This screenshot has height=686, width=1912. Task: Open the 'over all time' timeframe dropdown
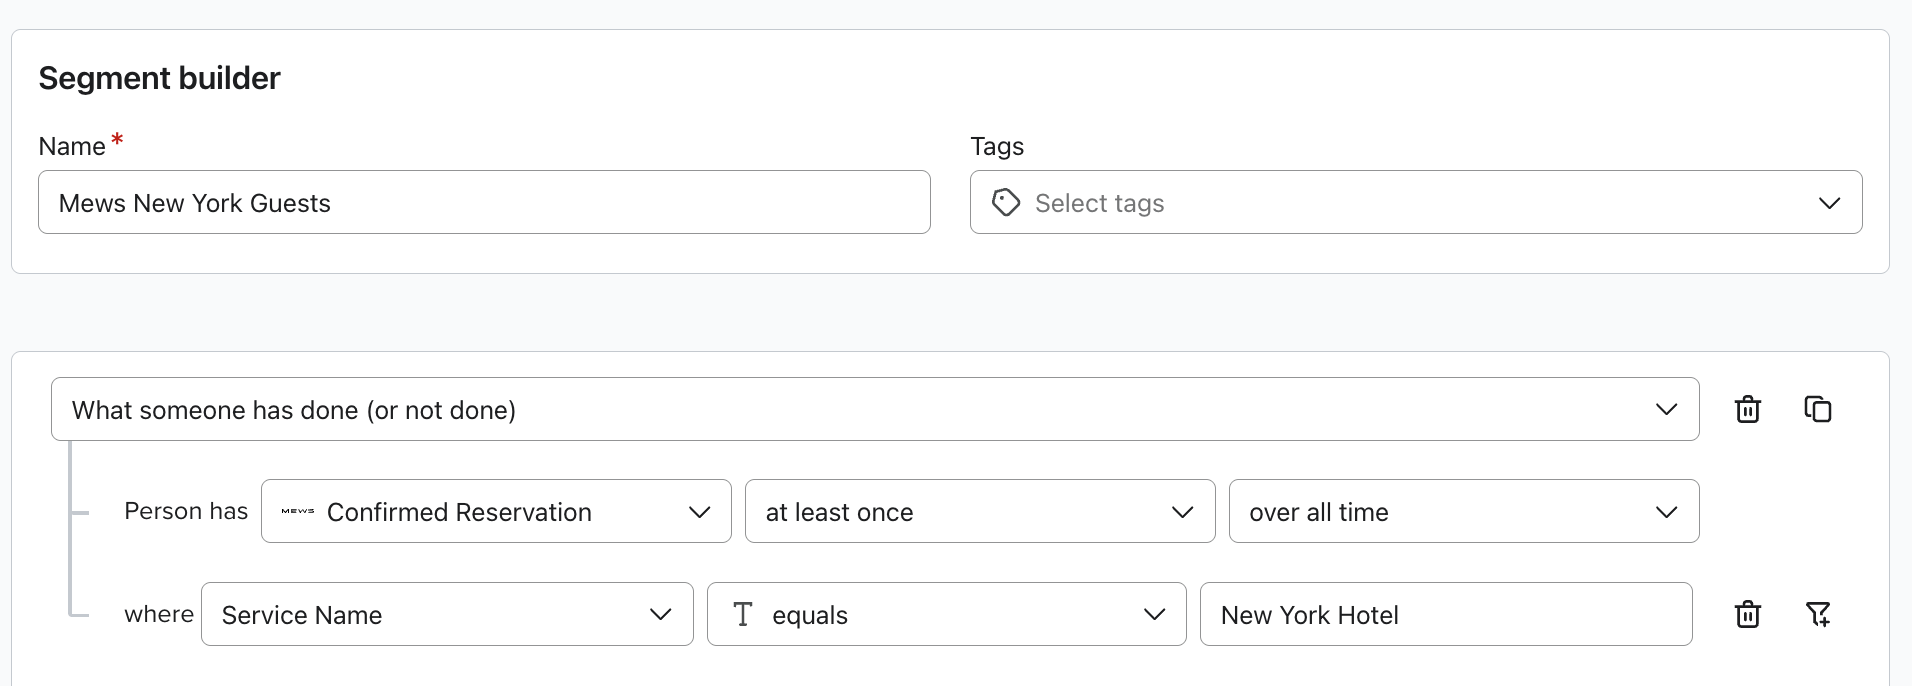click(1463, 512)
